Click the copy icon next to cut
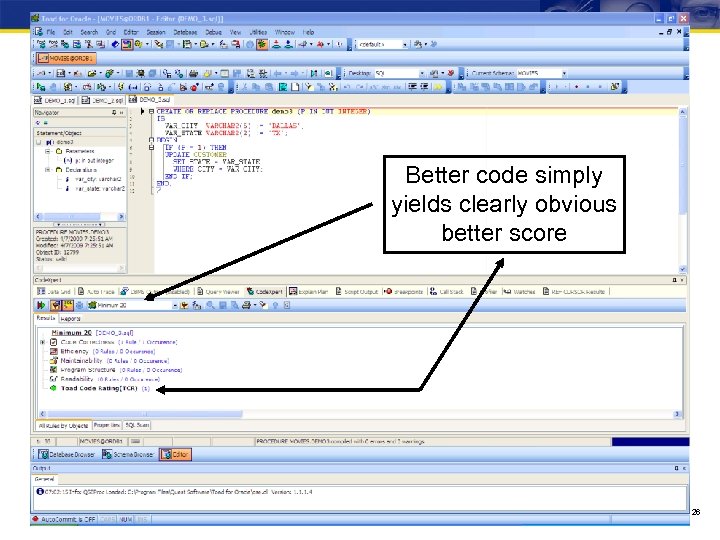The image size is (720, 540). (x=256, y=87)
